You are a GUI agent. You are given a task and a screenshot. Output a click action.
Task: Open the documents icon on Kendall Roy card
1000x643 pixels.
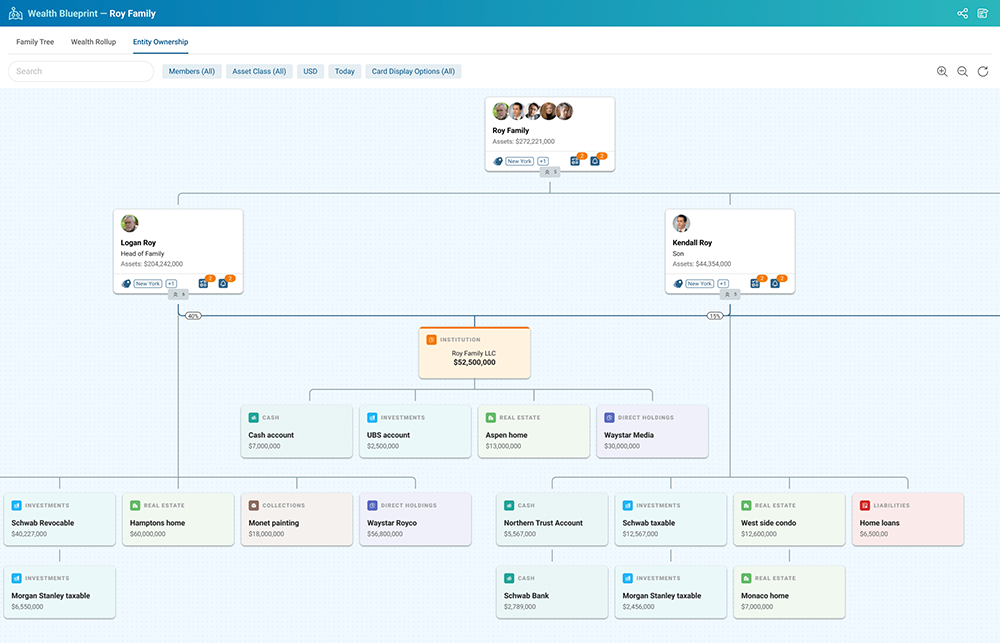755,283
